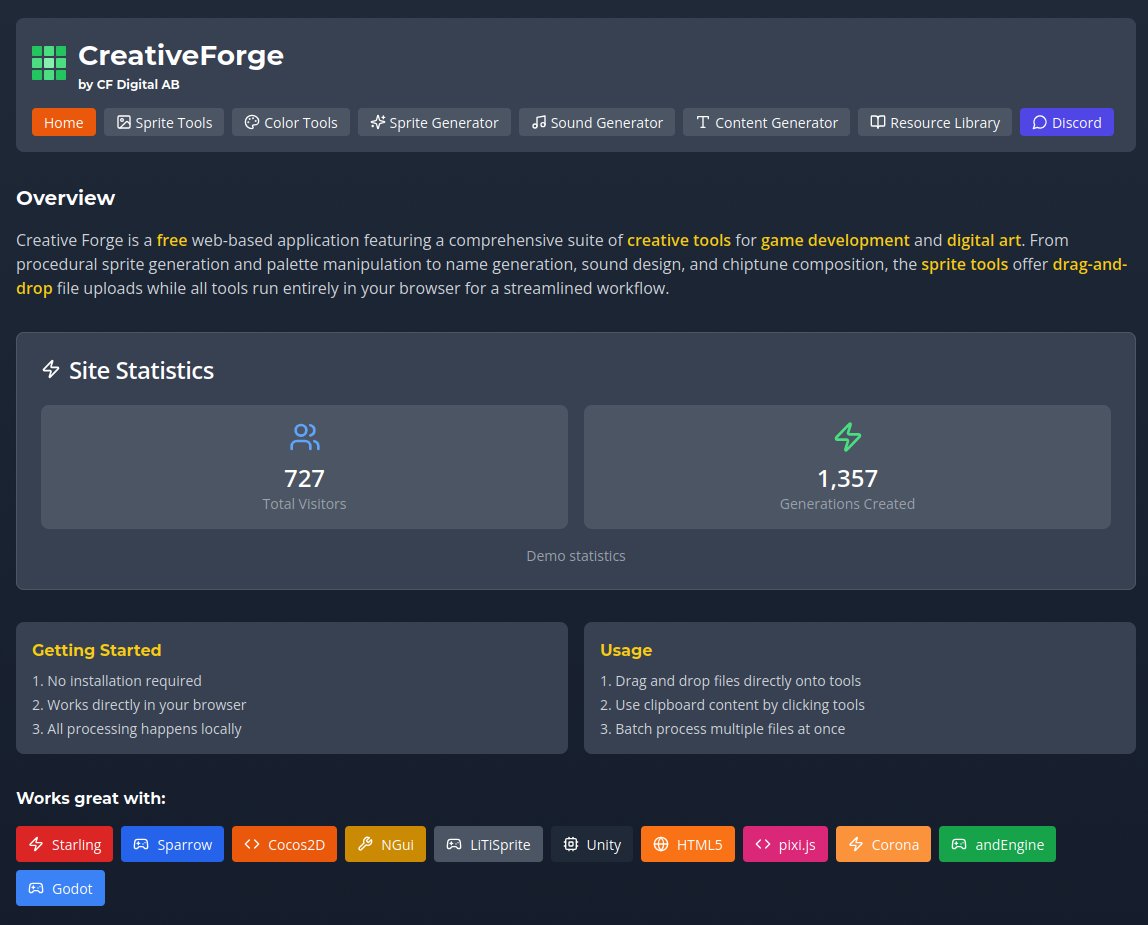1148x925 pixels.
Task: Click the music note icon on Sound Generator
Action: [x=539, y=122]
